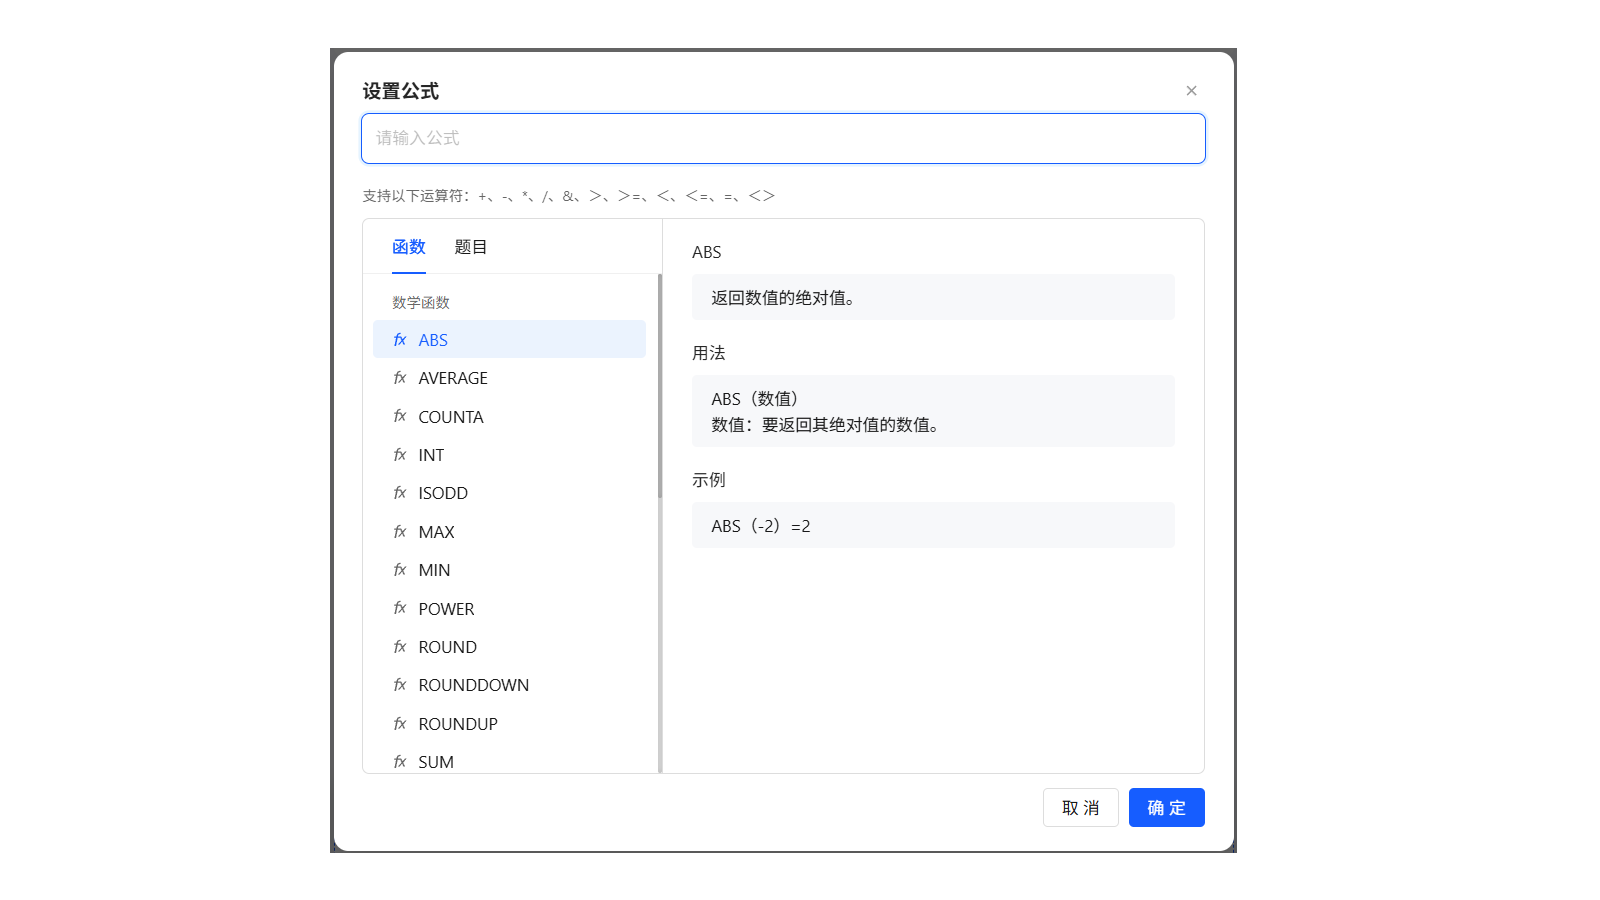Select the INT function
Image resolution: width=1600 pixels, height=900 pixels.
point(430,454)
